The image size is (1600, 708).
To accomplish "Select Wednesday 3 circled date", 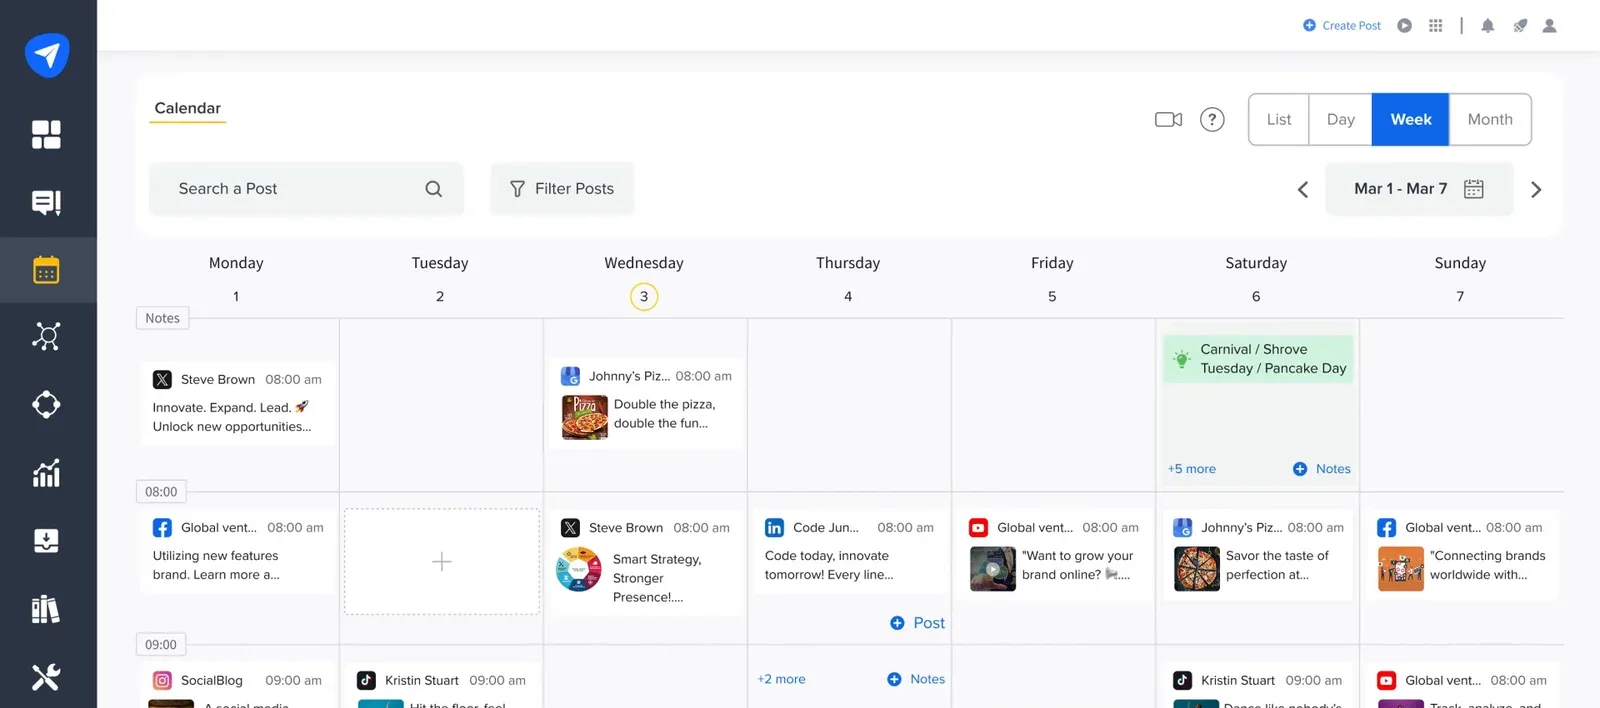I will pyautogui.click(x=644, y=297).
